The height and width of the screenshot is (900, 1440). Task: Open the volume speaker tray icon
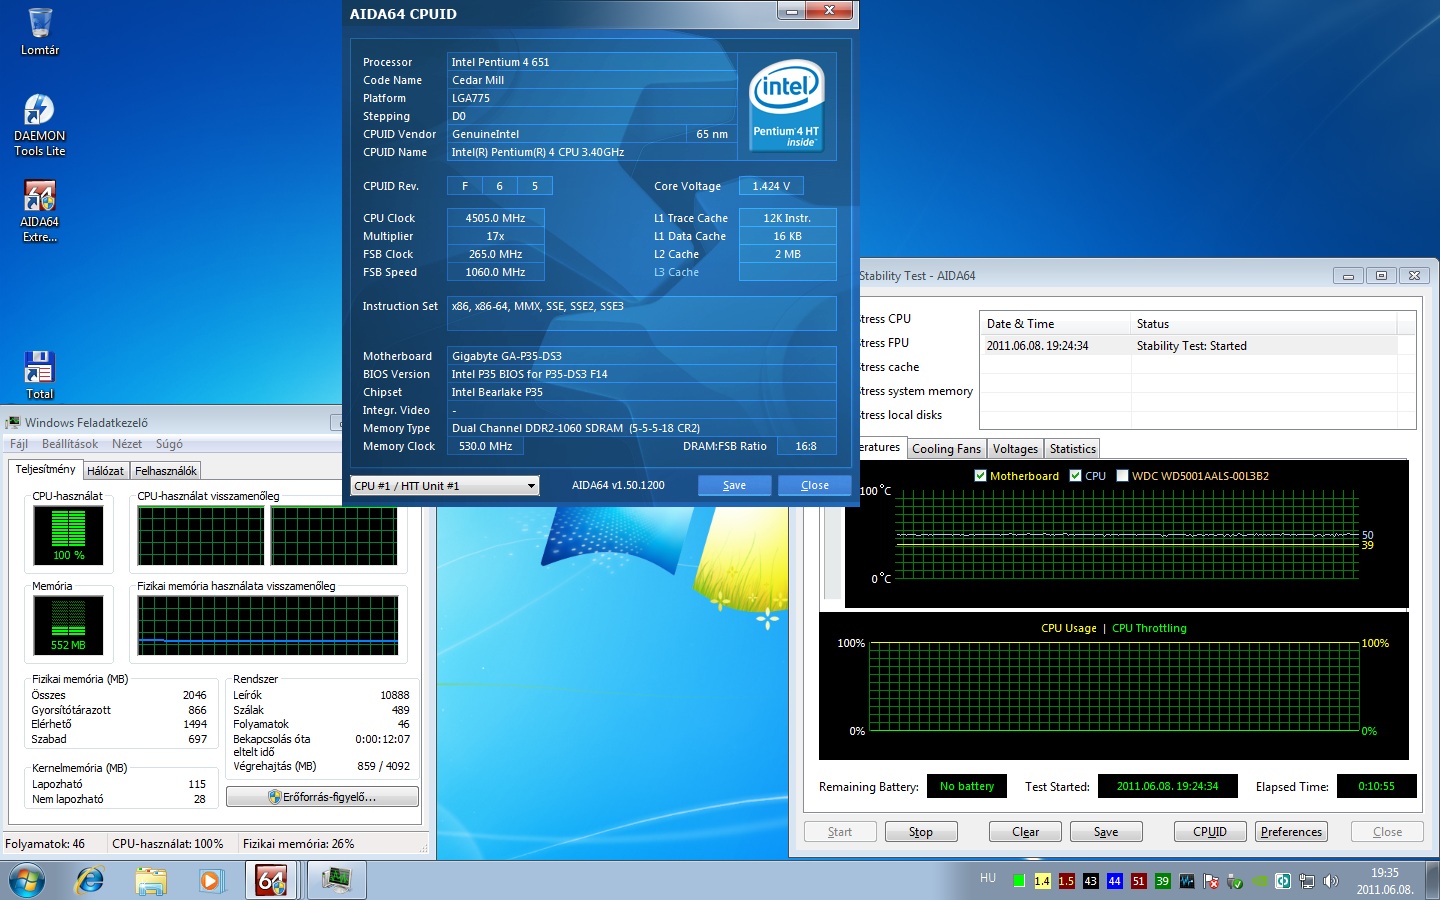tap(1330, 881)
